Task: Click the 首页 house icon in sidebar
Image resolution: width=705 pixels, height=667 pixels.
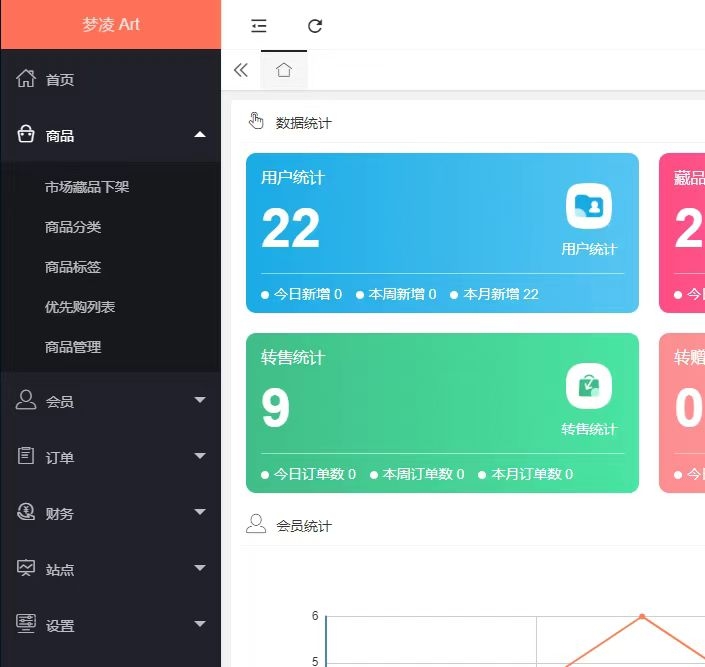Action: point(26,79)
